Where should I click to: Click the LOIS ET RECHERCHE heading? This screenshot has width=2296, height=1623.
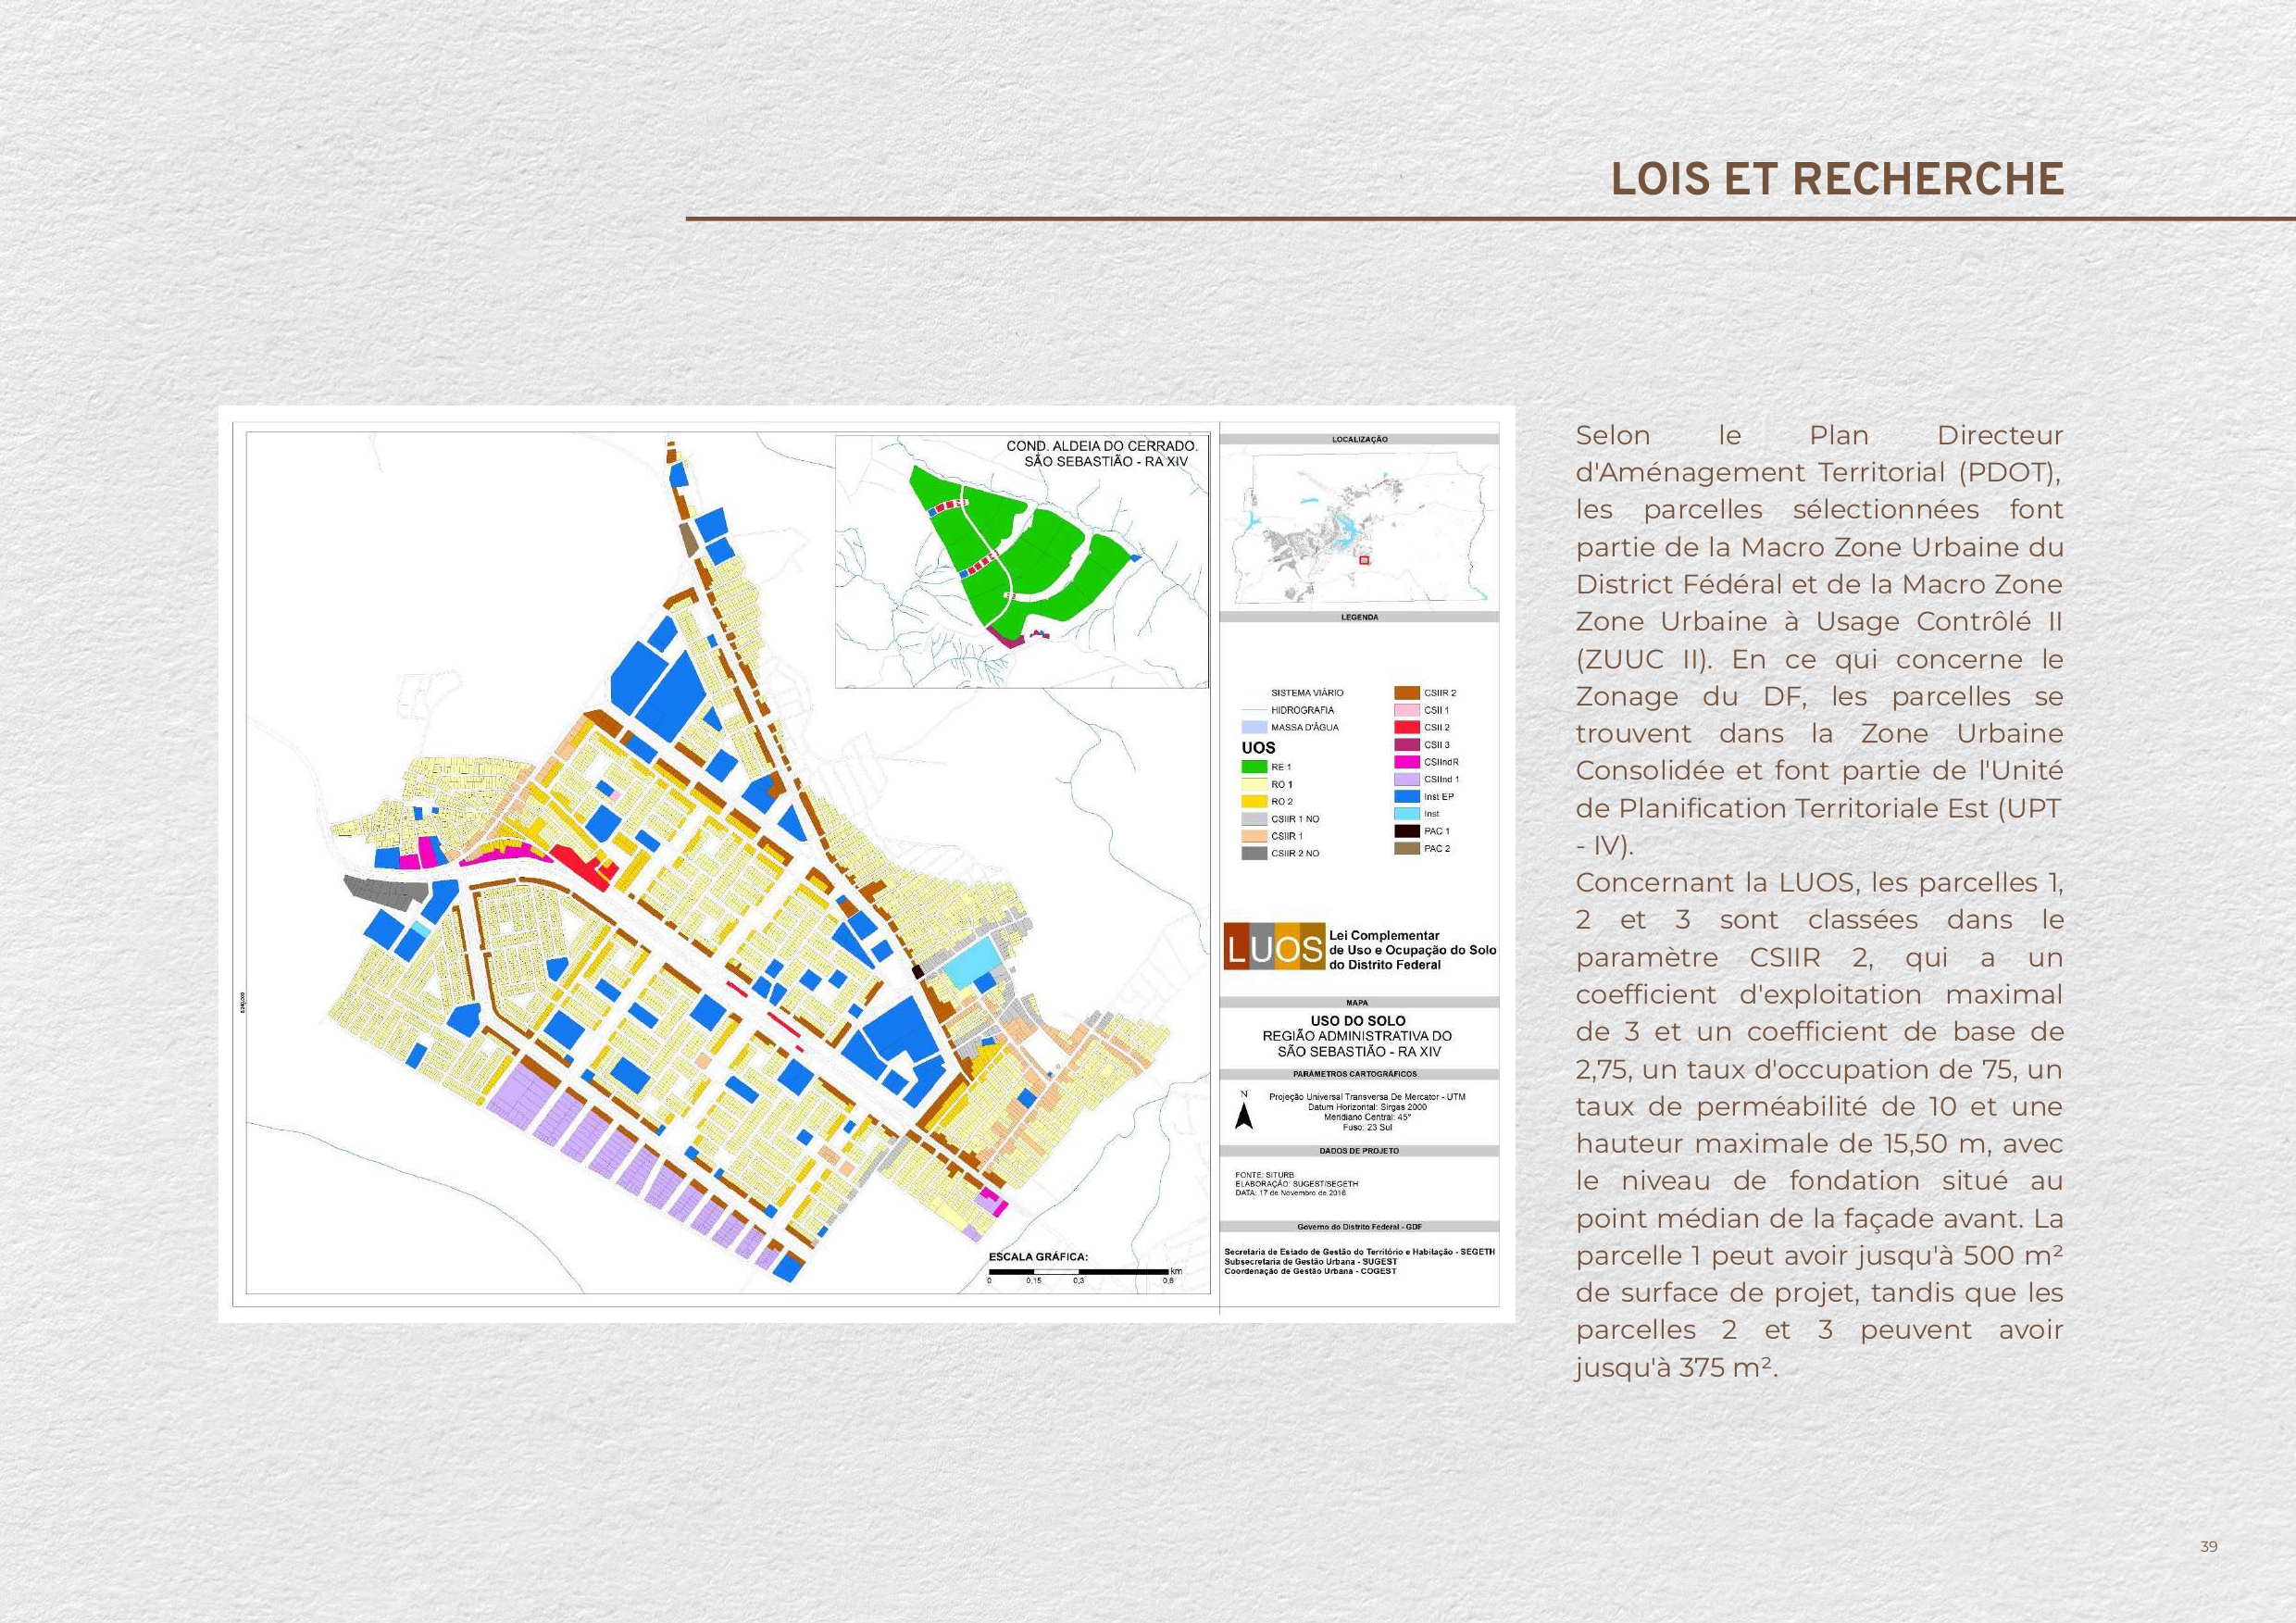(1837, 179)
